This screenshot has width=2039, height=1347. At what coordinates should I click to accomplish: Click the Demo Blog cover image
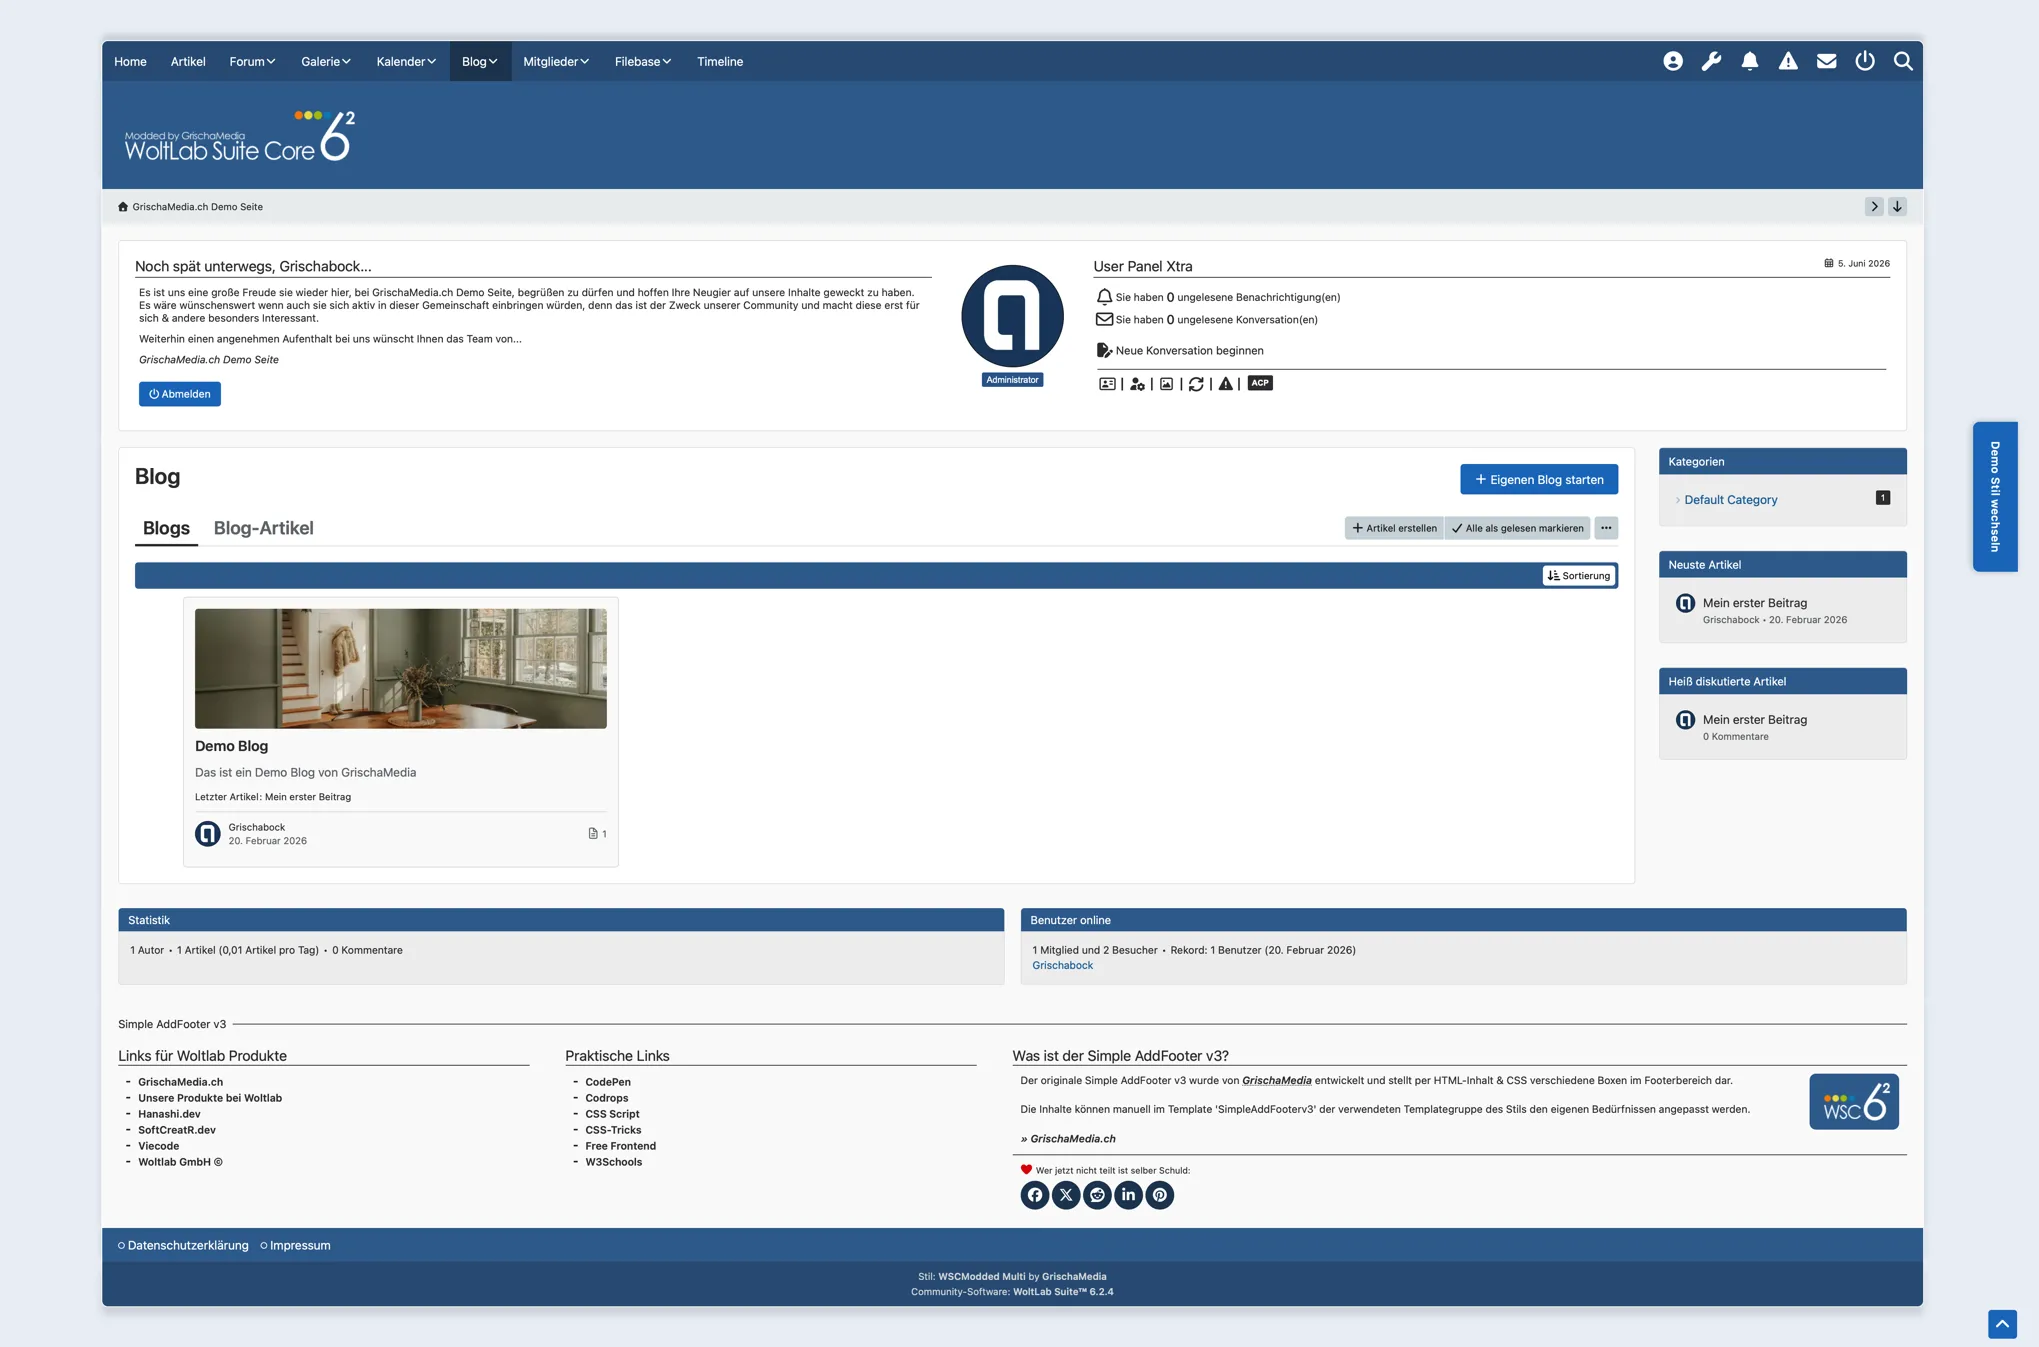click(x=400, y=668)
